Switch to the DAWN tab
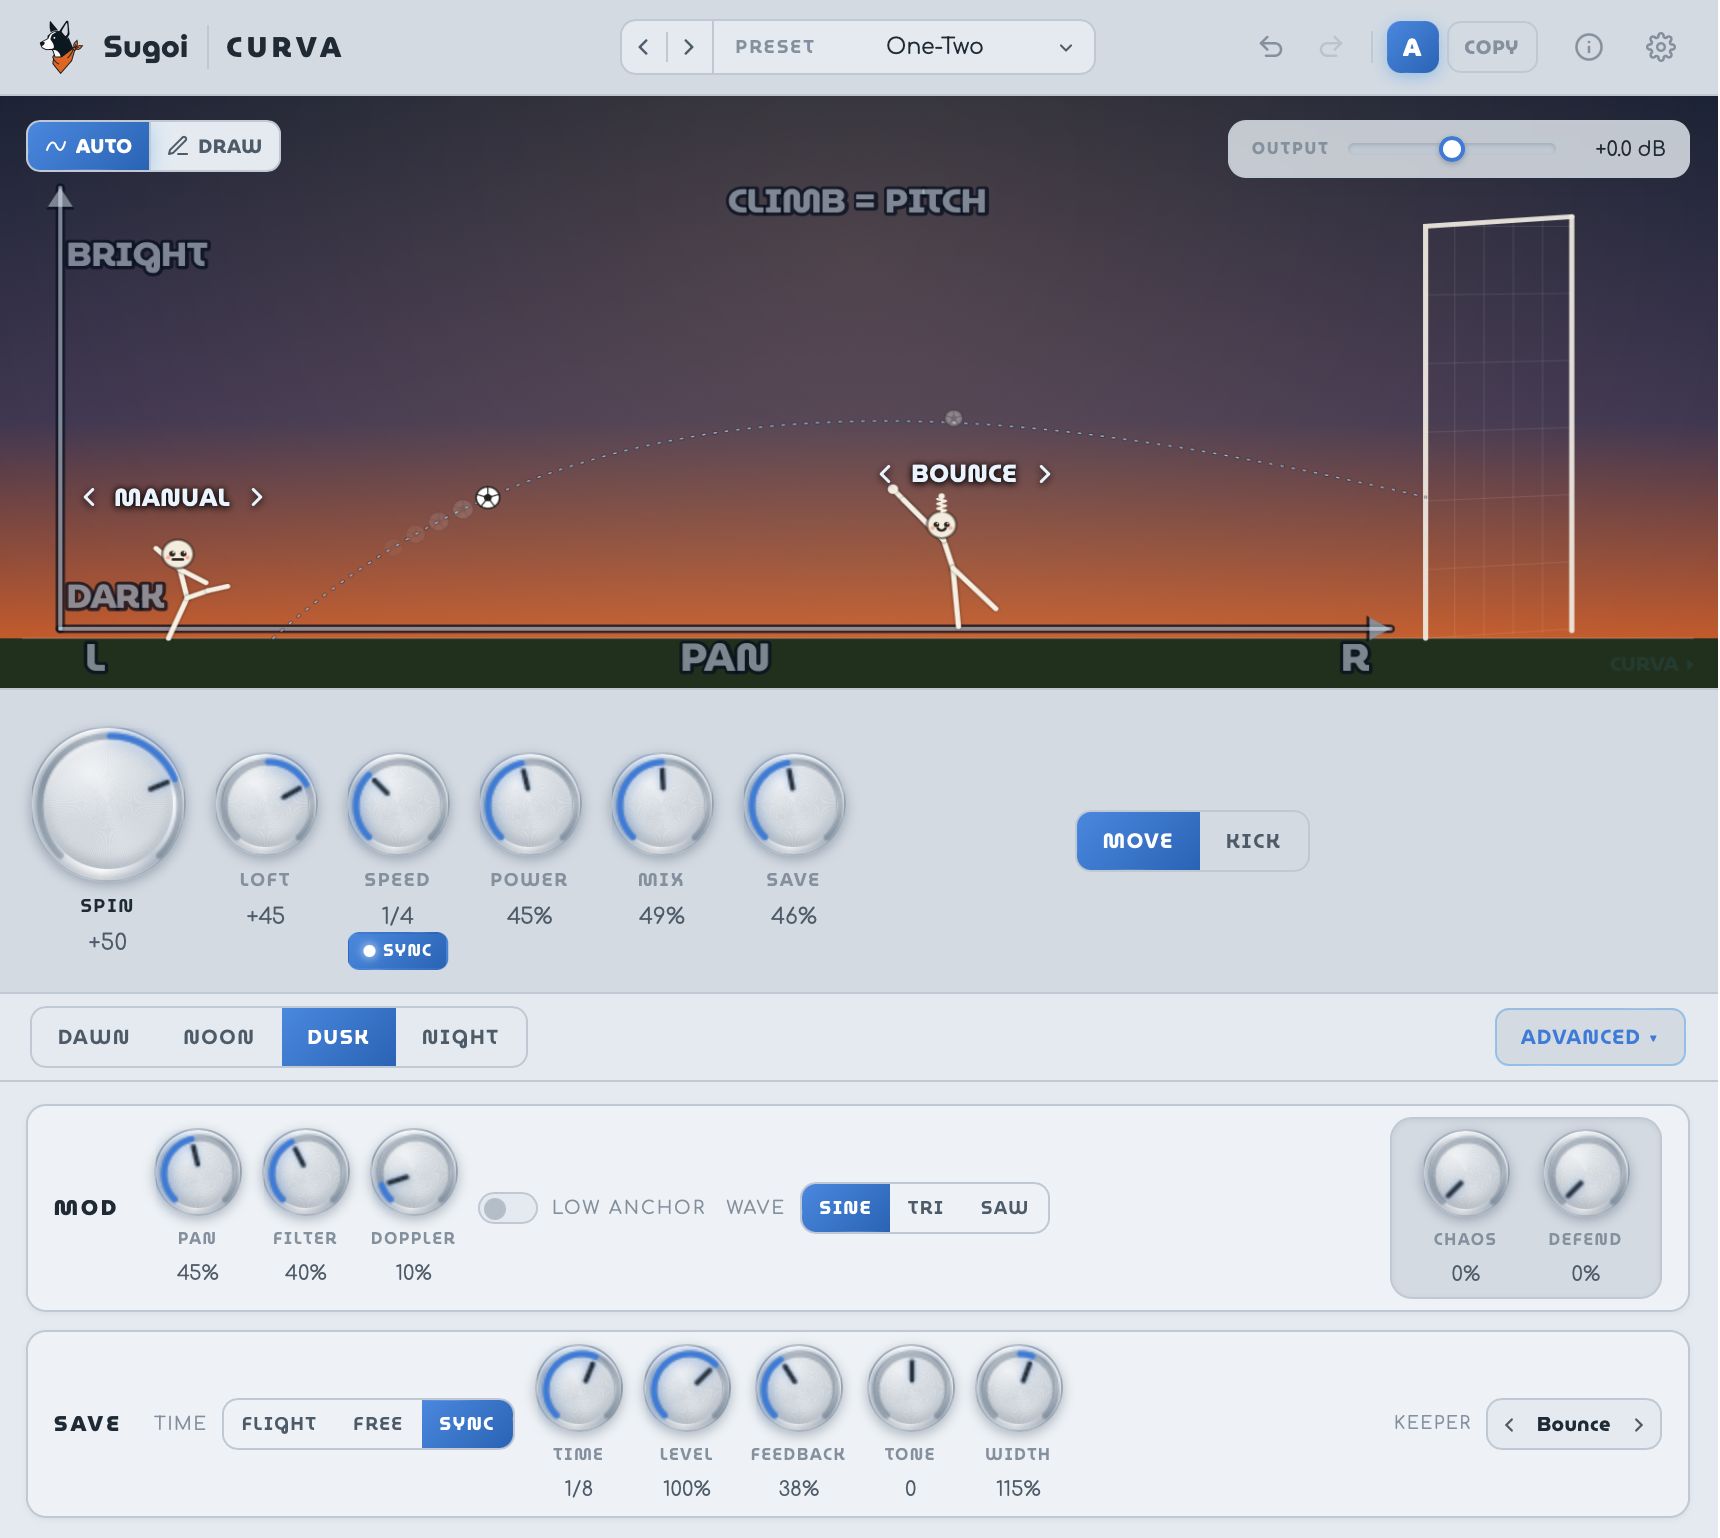The image size is (1720, 1538). [x=94, y=1037]
